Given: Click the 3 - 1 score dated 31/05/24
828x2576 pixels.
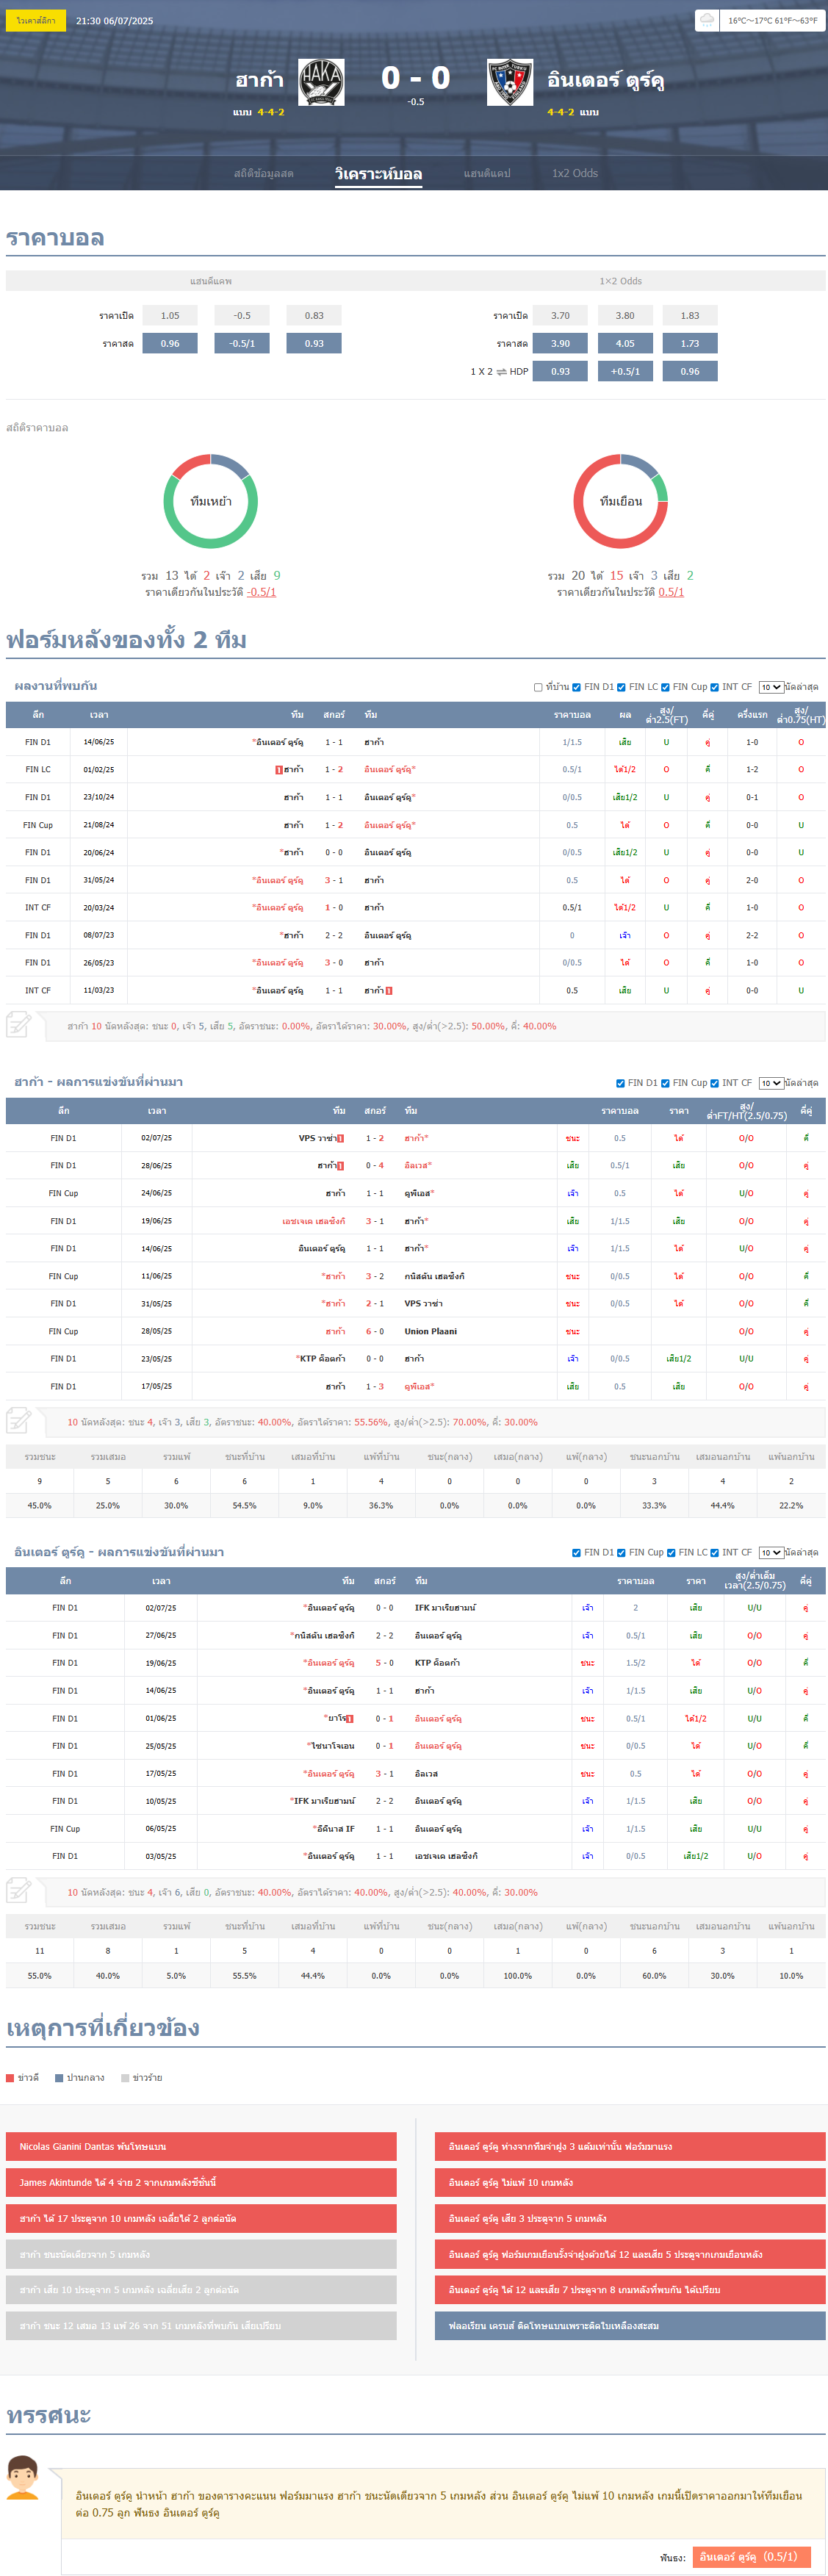Looking at the screenshot, I should 334,880.
